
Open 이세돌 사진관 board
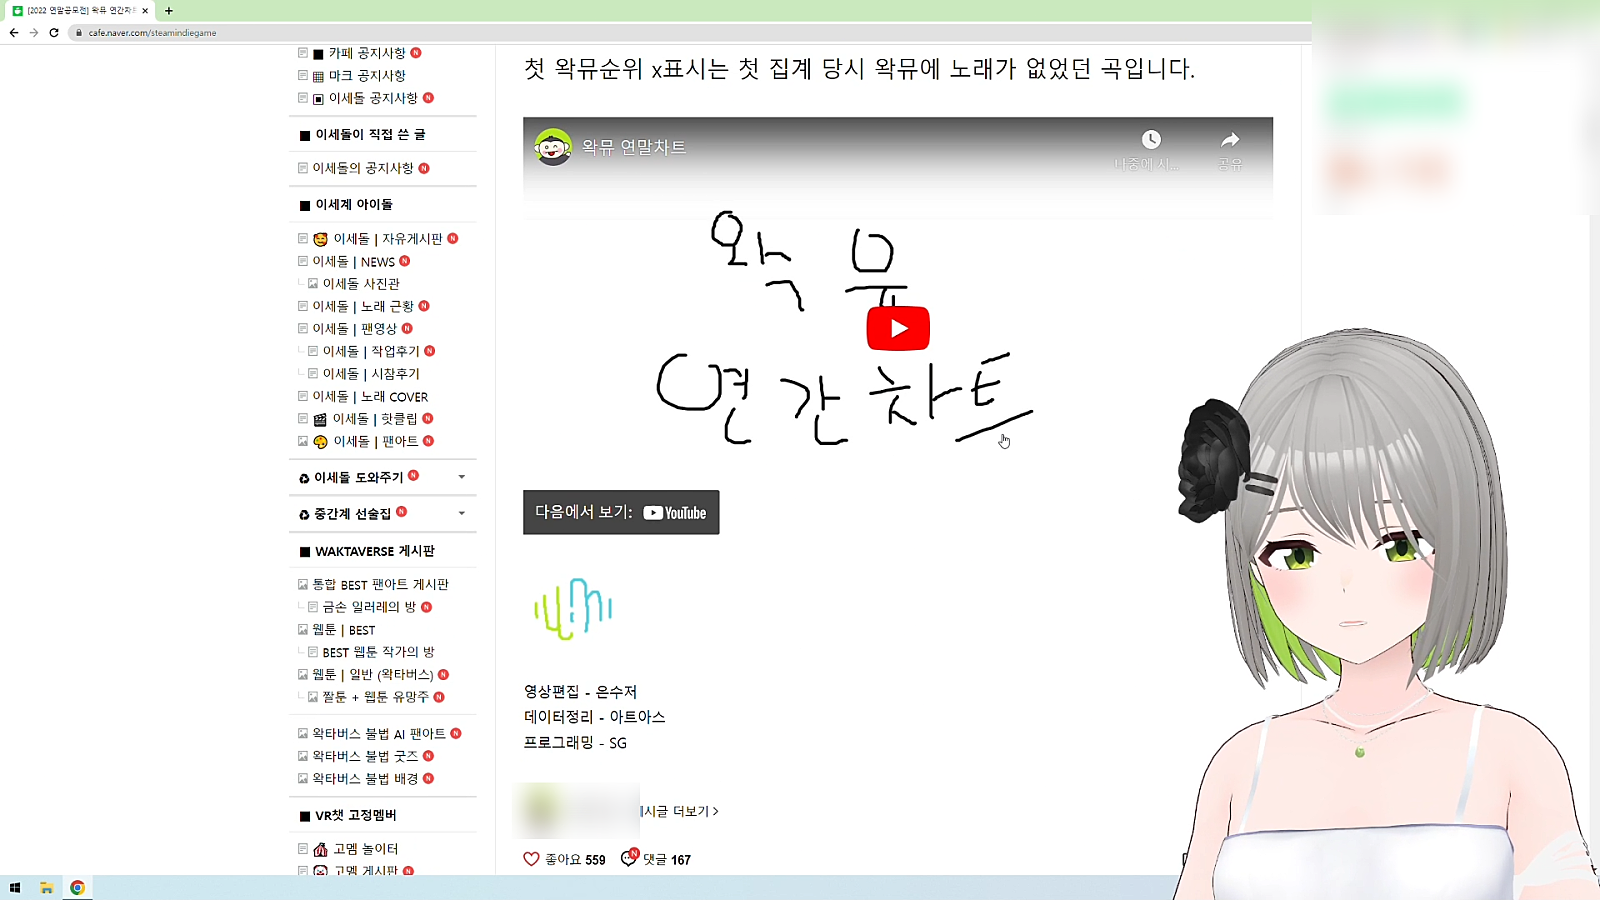361,284
